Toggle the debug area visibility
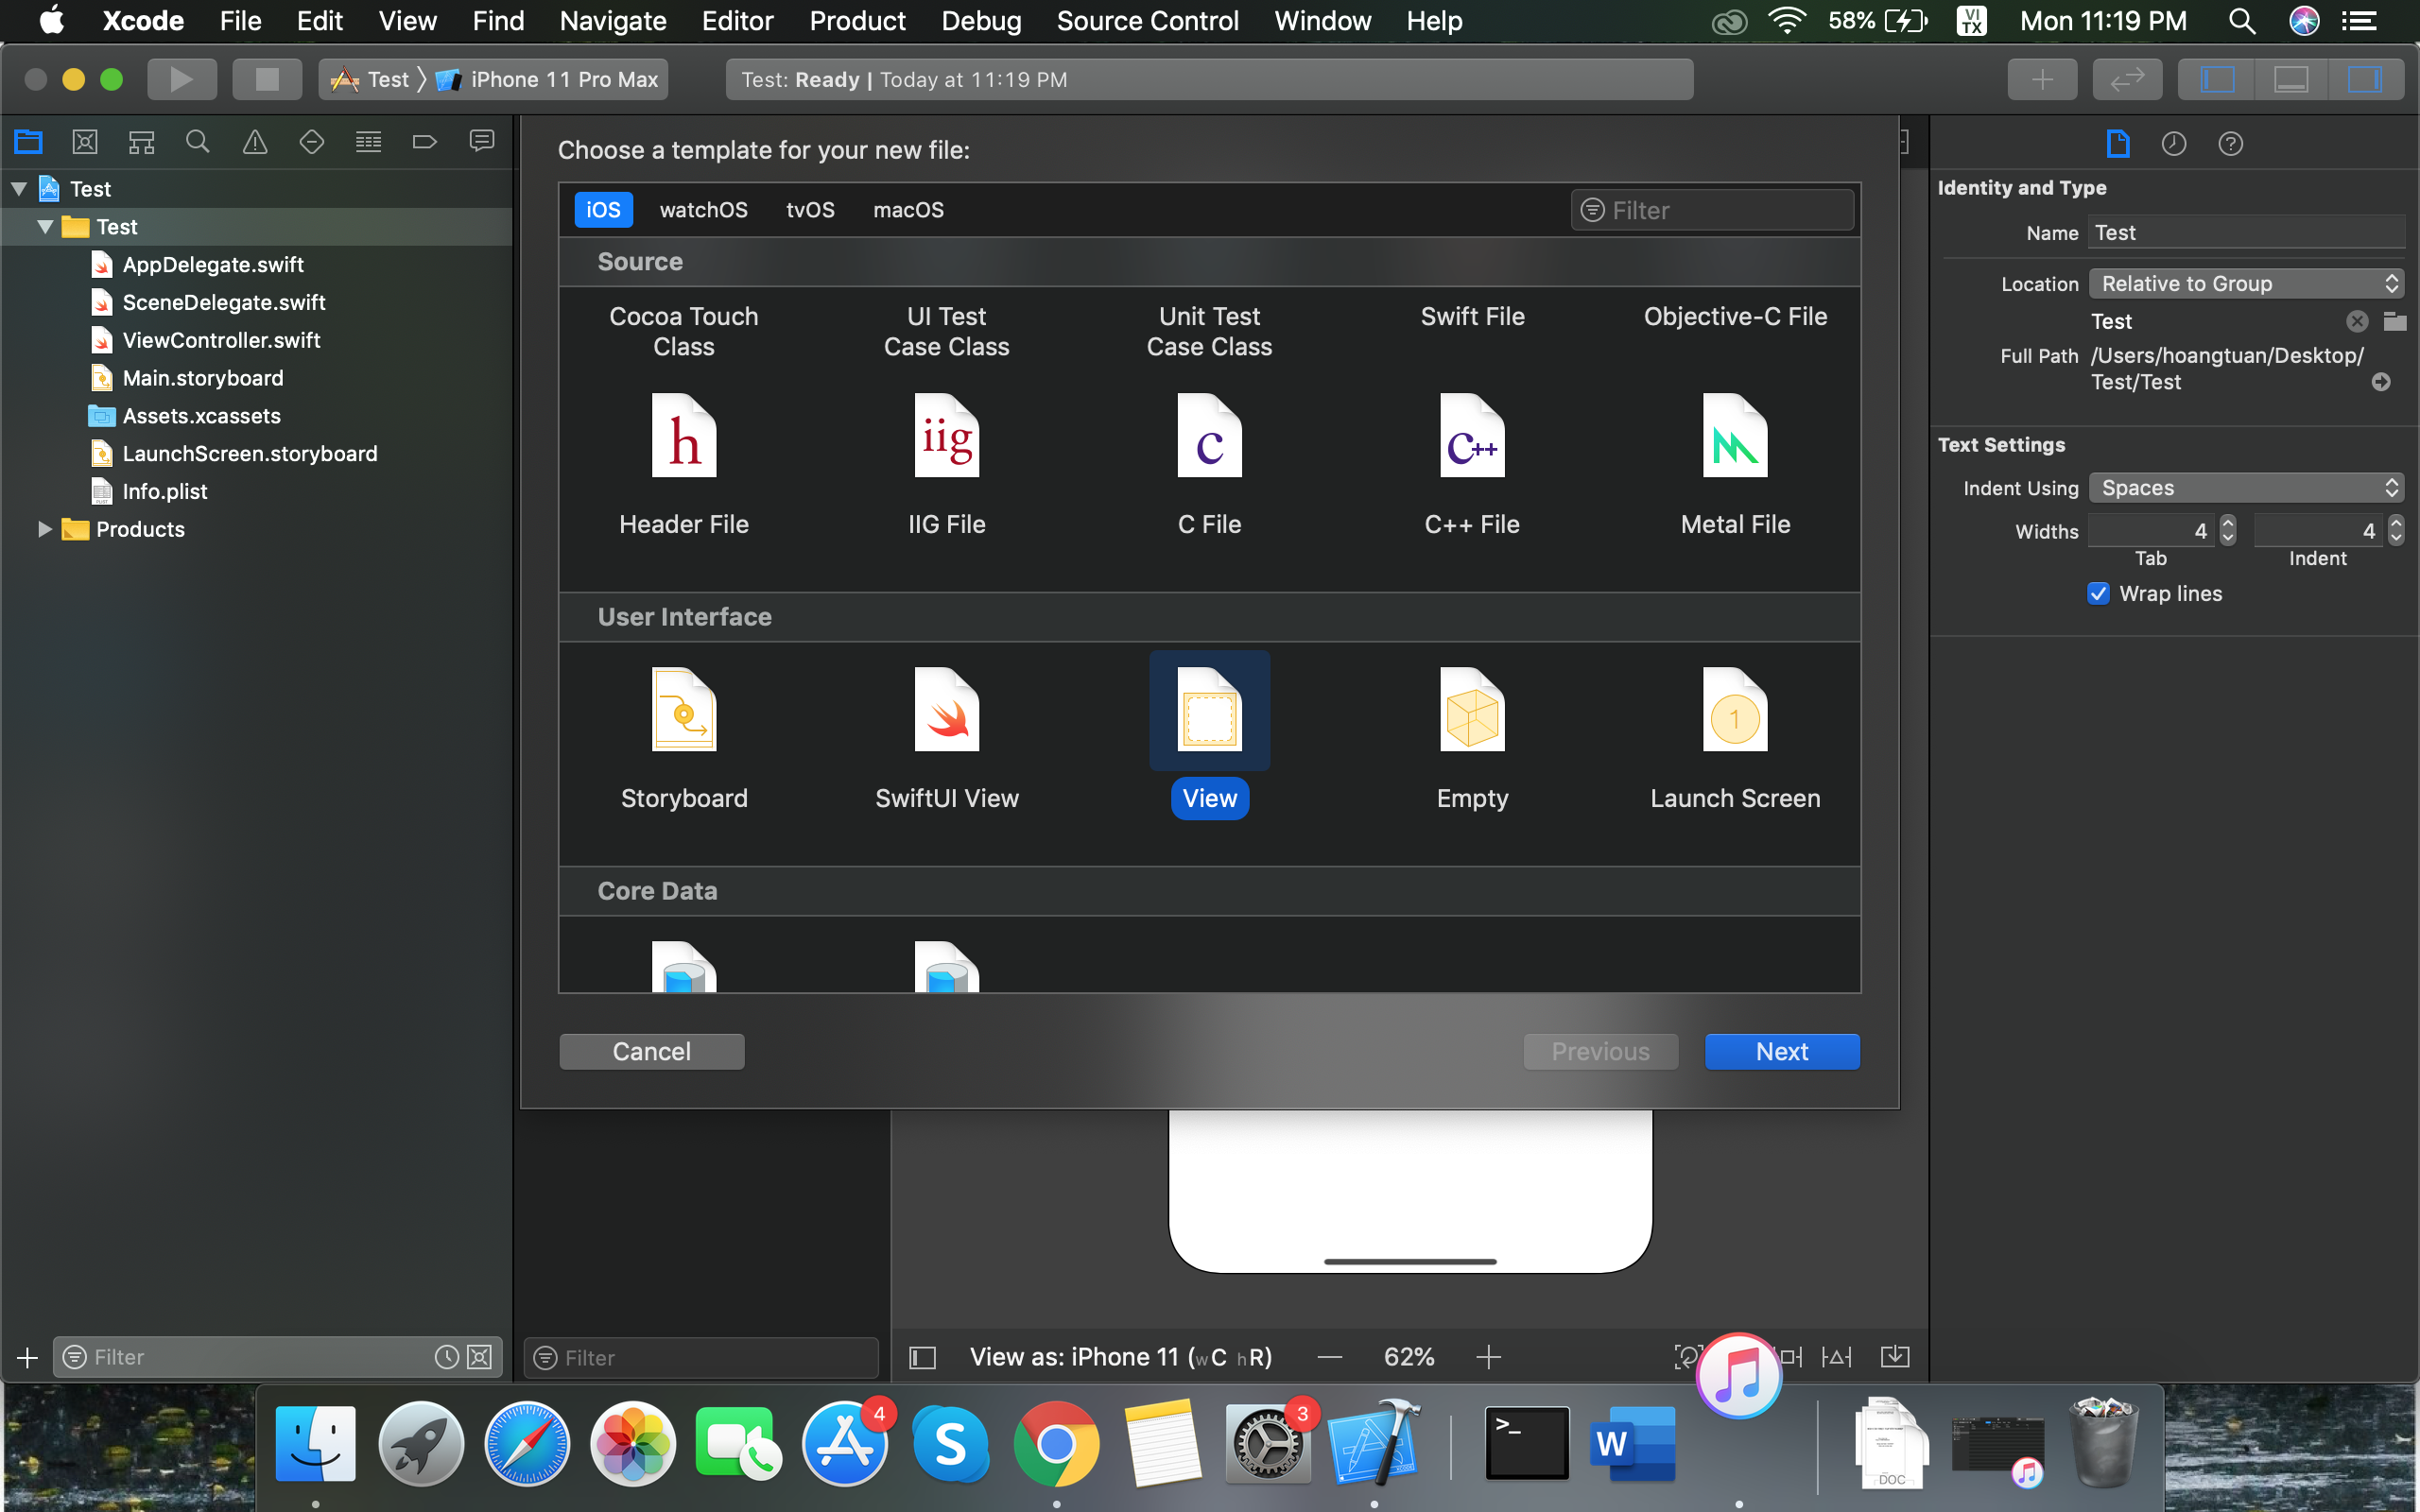 [2291, 79]
